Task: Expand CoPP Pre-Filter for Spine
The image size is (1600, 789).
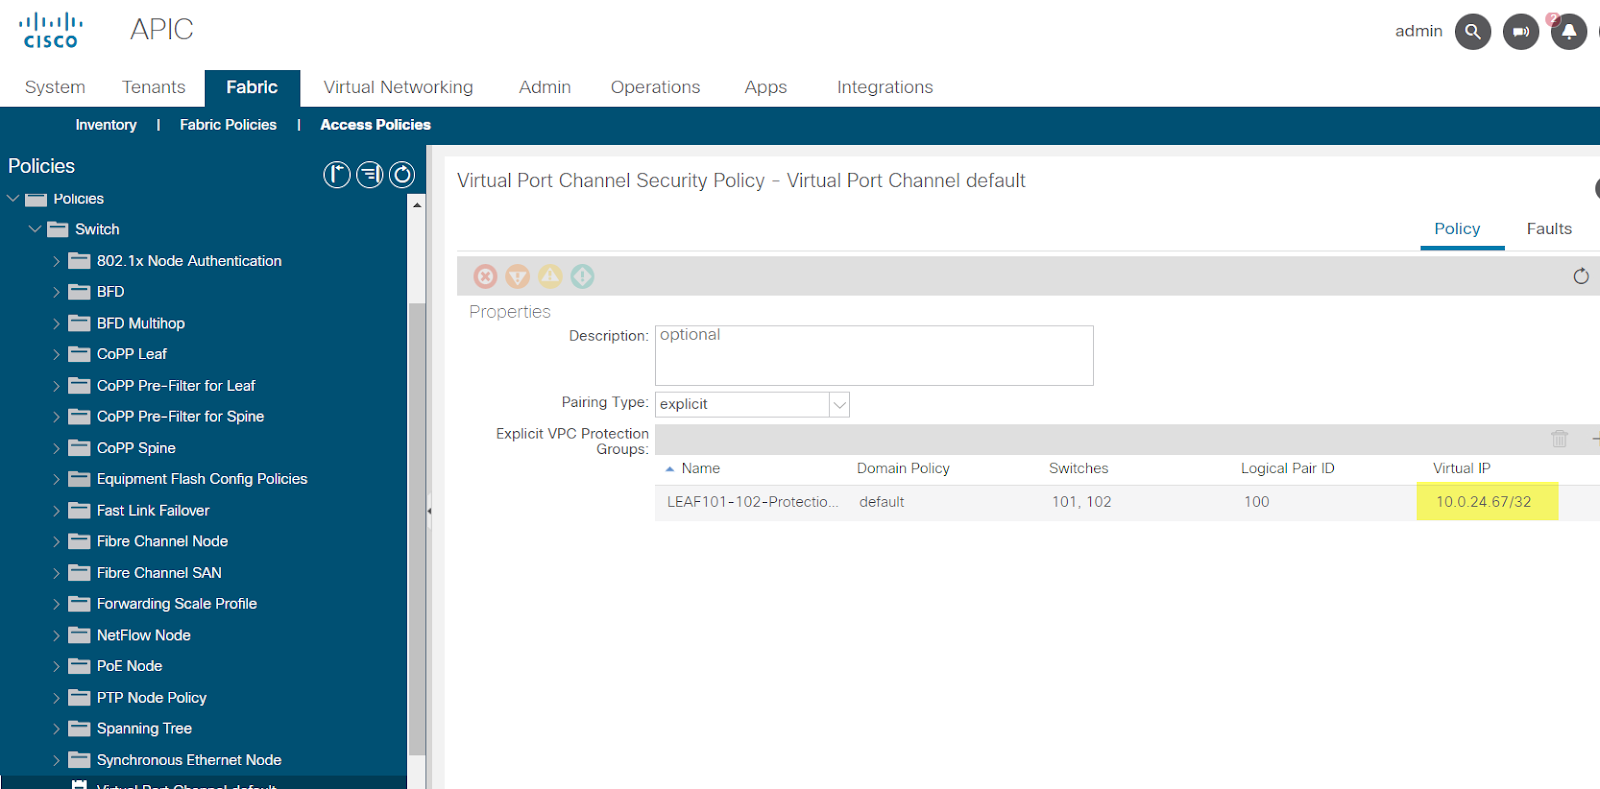Action: [56, 417]
